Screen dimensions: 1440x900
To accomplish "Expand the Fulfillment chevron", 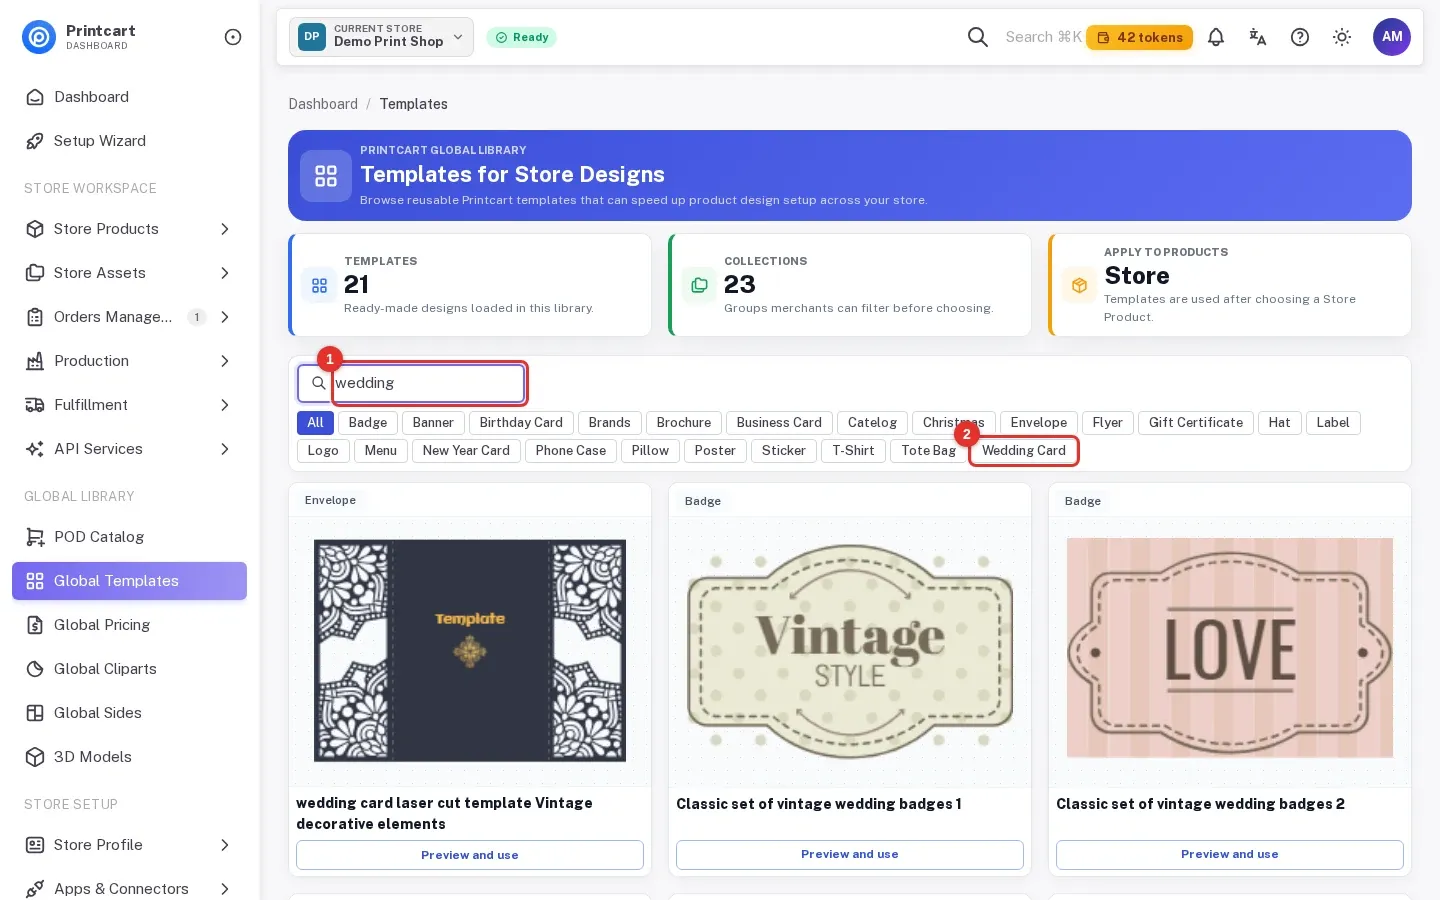I will coord(225,405).
